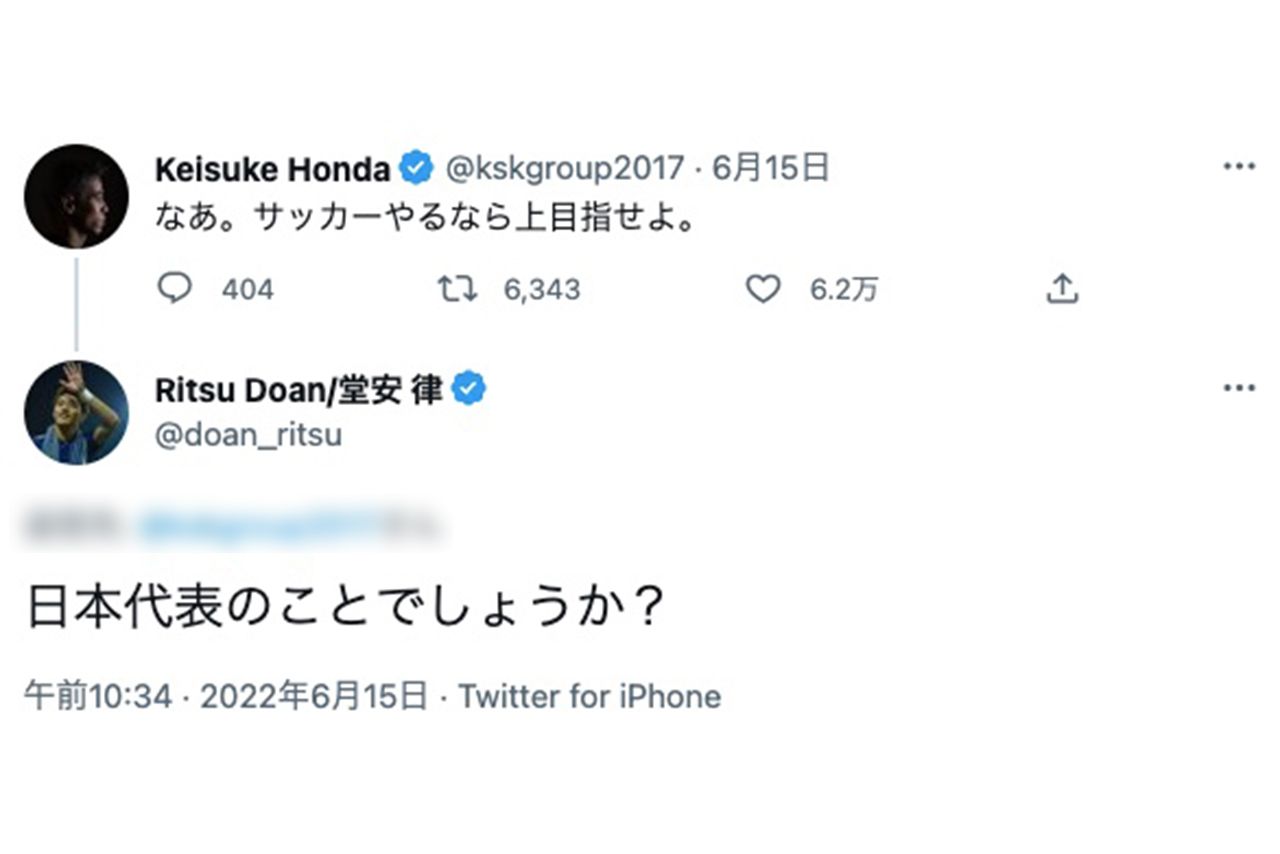Click Keisuke Honda's display name
Screen dimensions: 1280x854
coord(275,169)
